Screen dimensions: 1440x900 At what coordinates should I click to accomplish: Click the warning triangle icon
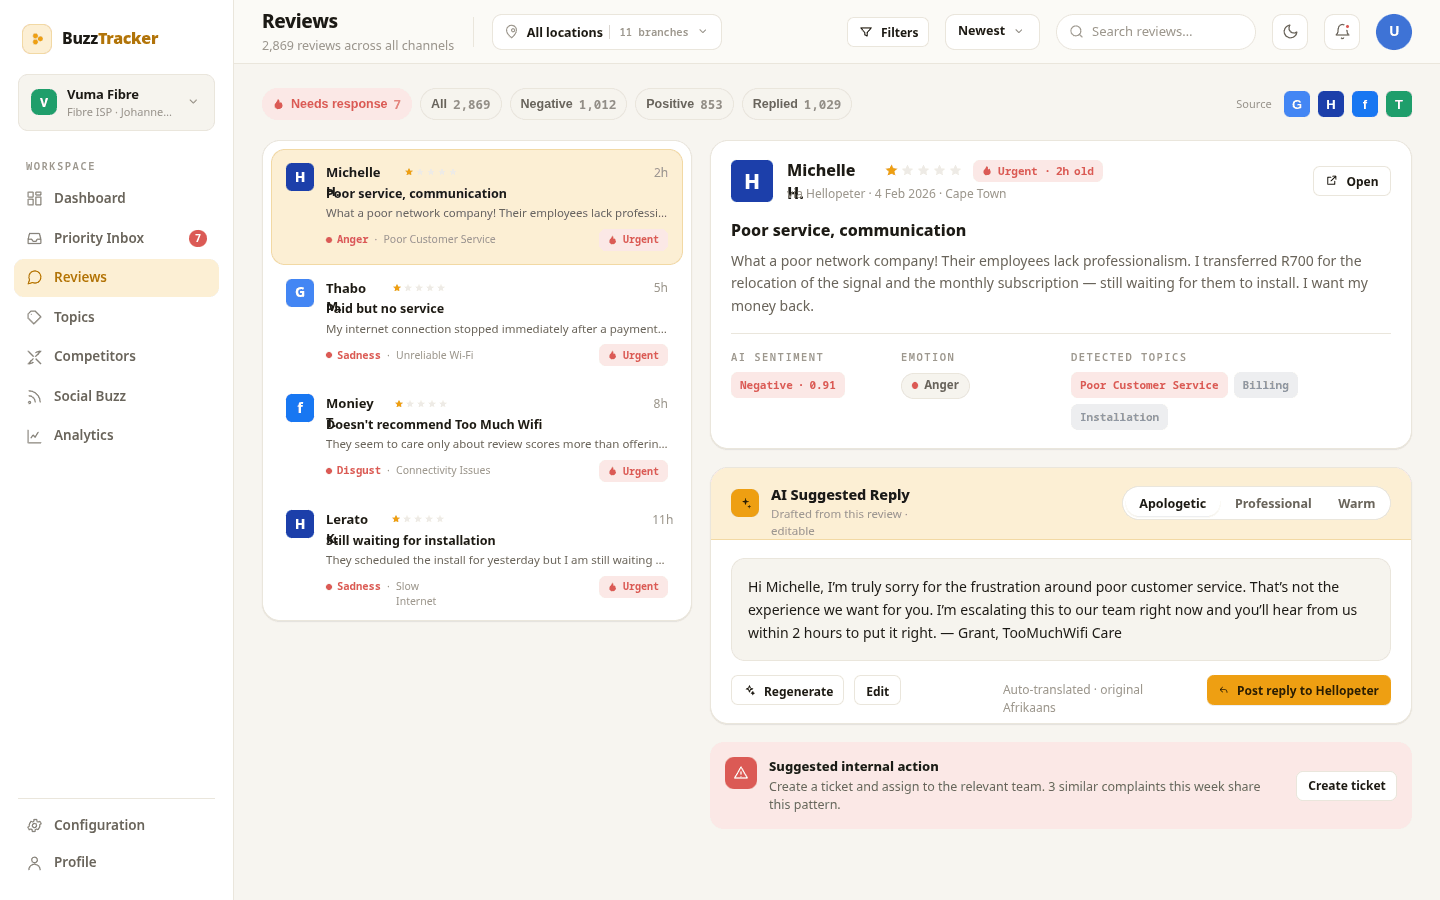741,773
